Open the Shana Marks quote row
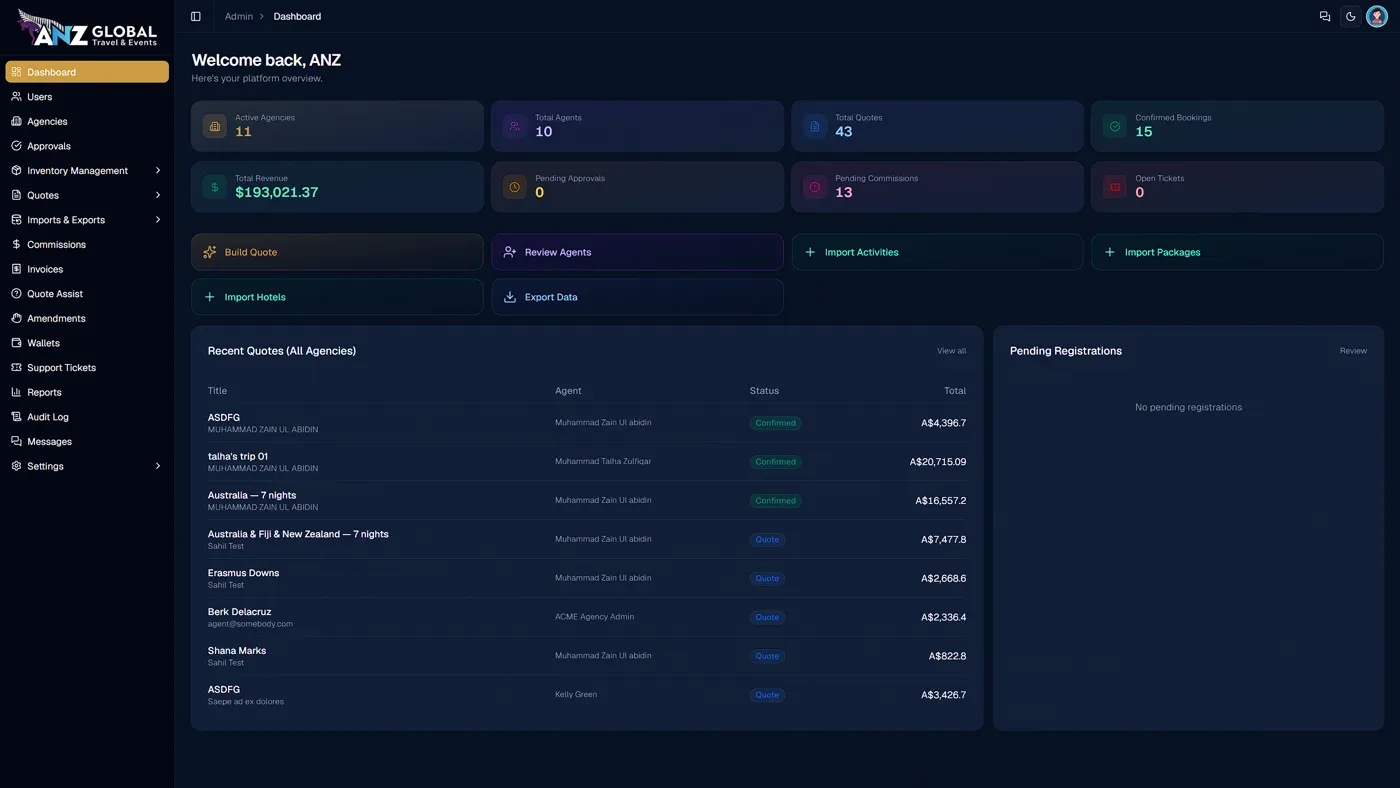 point(587,656)
